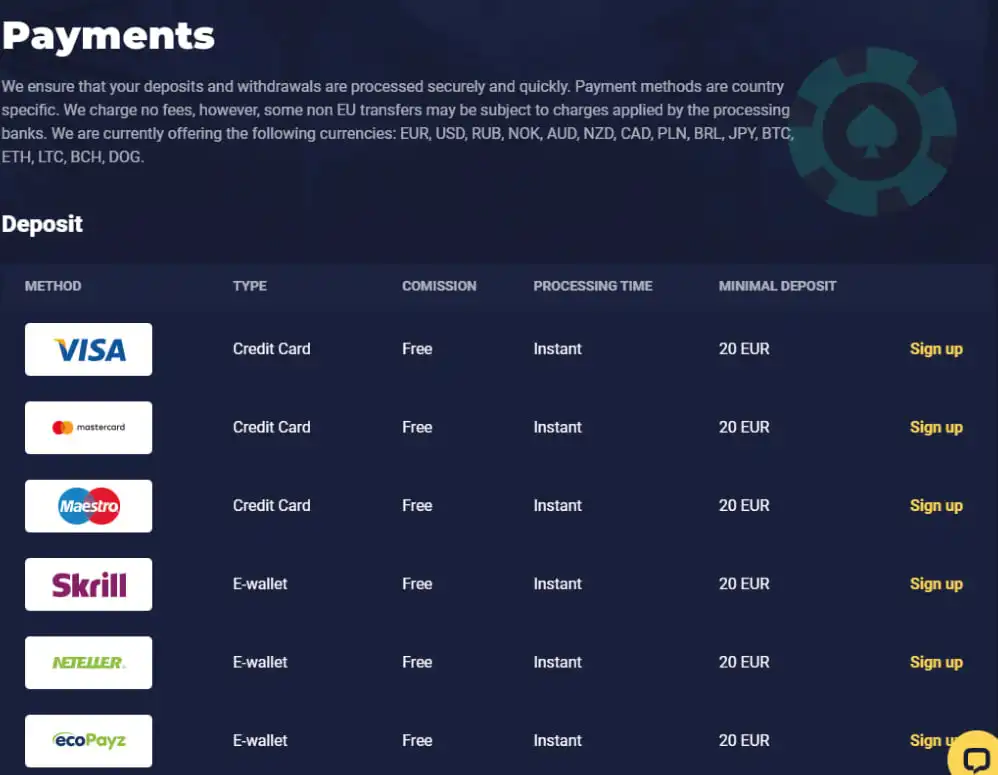The height and width of the screenshot is (775, 998).
Task: Click the Payments page title
Action: tap(108, 36)
